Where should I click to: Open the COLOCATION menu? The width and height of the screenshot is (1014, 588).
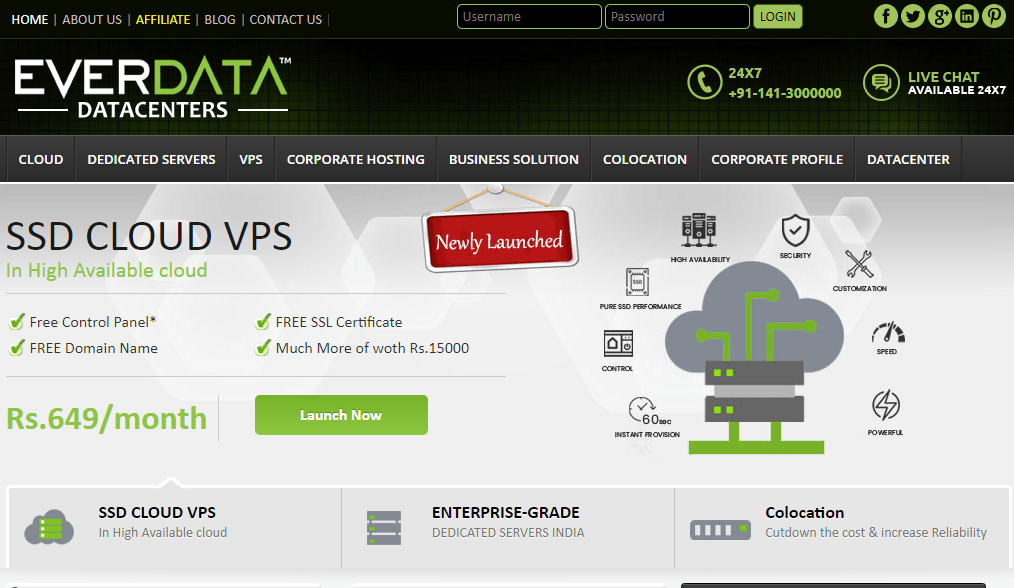tap(645, 159)
